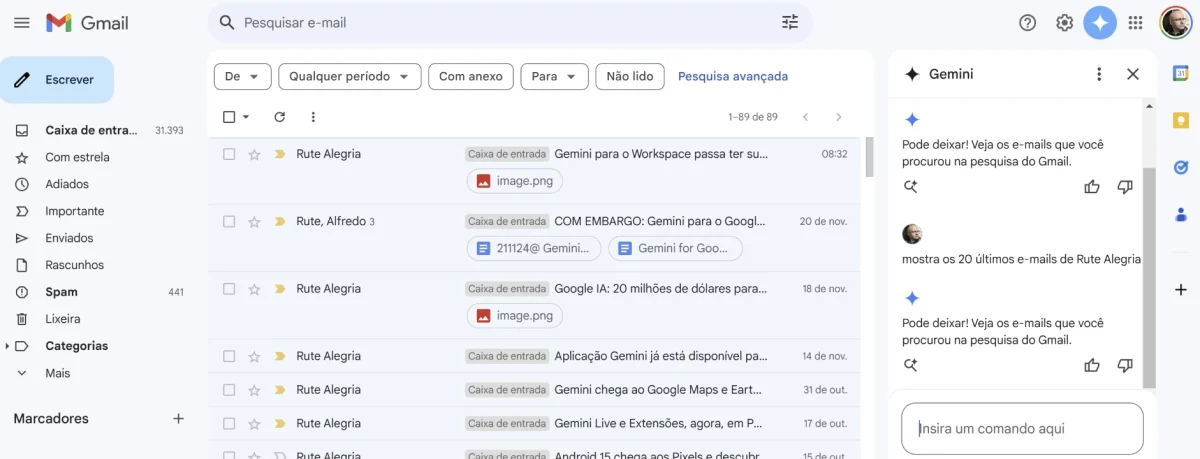Open Google Keep in side panel
The height and width of the screenshot is (459, 1200).
1180,120
